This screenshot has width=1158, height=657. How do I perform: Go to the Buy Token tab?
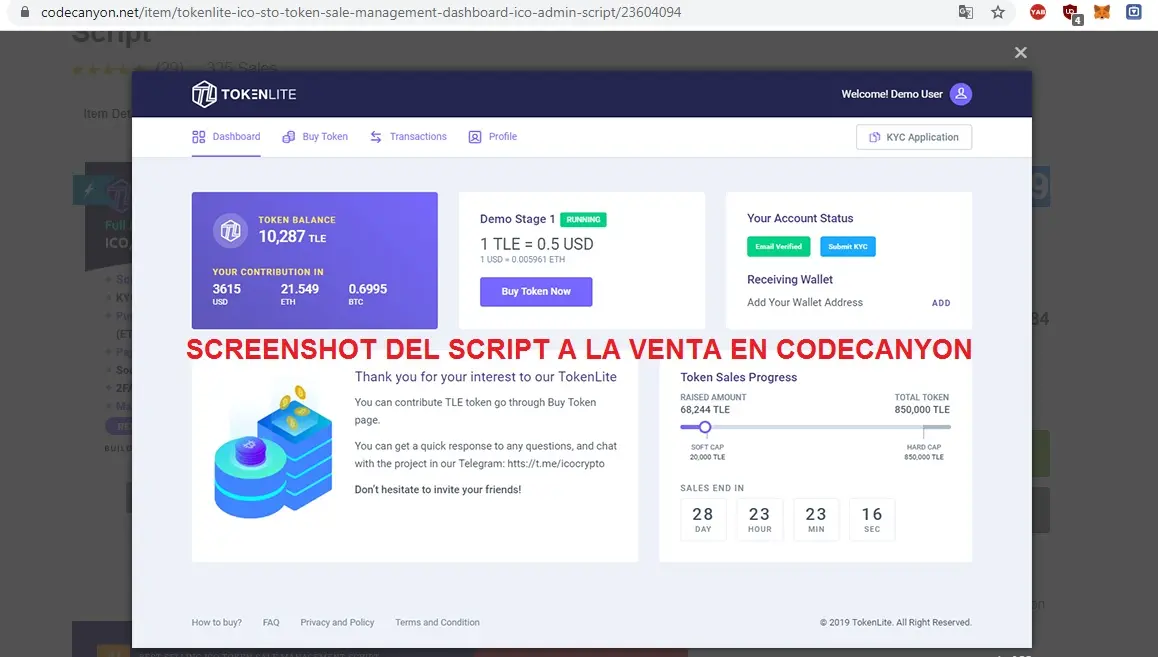tap(315, 137)
